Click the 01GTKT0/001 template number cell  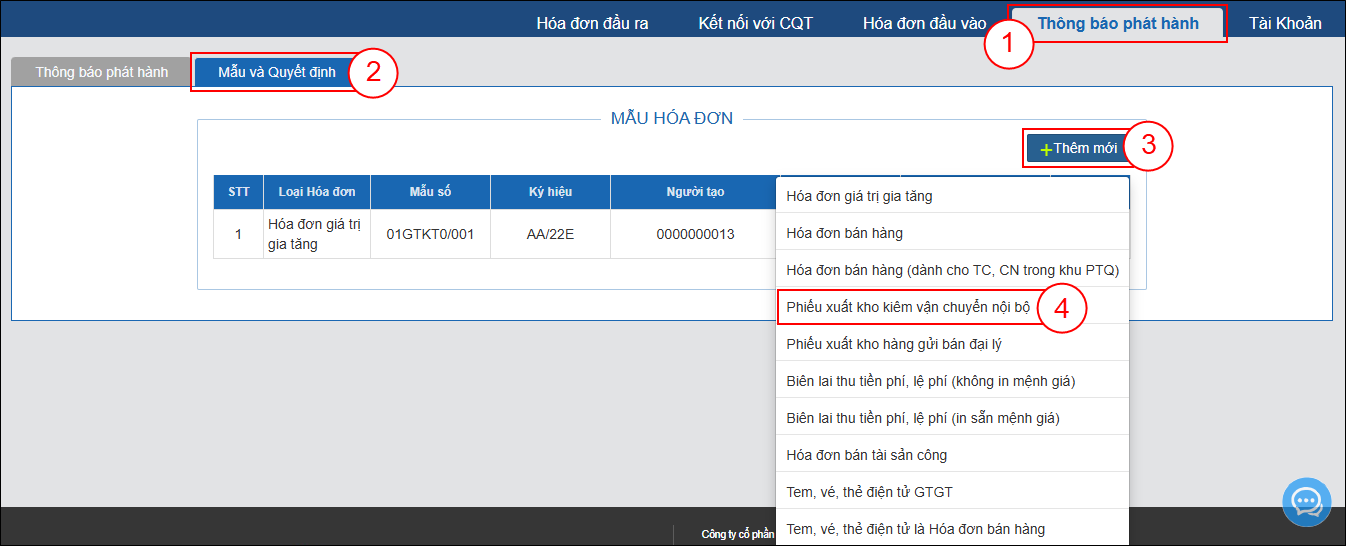430,234
